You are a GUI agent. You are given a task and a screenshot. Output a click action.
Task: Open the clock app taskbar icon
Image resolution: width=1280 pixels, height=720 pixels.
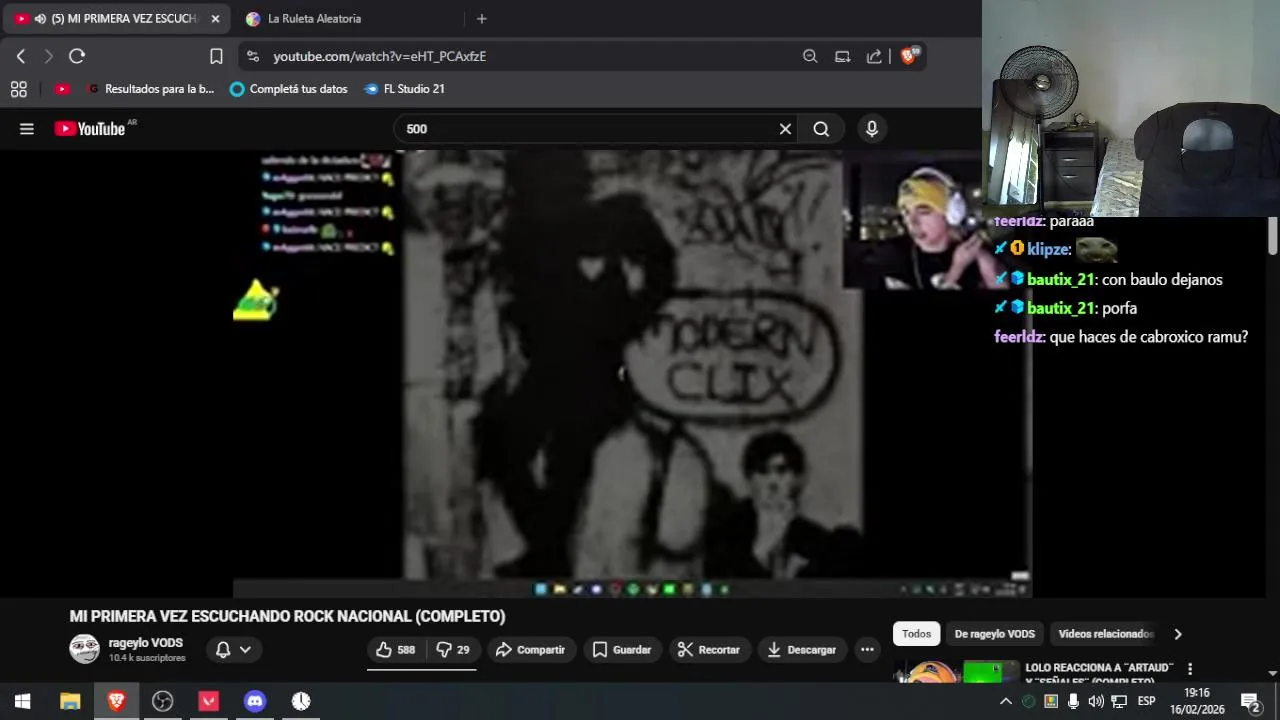(301, 701)
